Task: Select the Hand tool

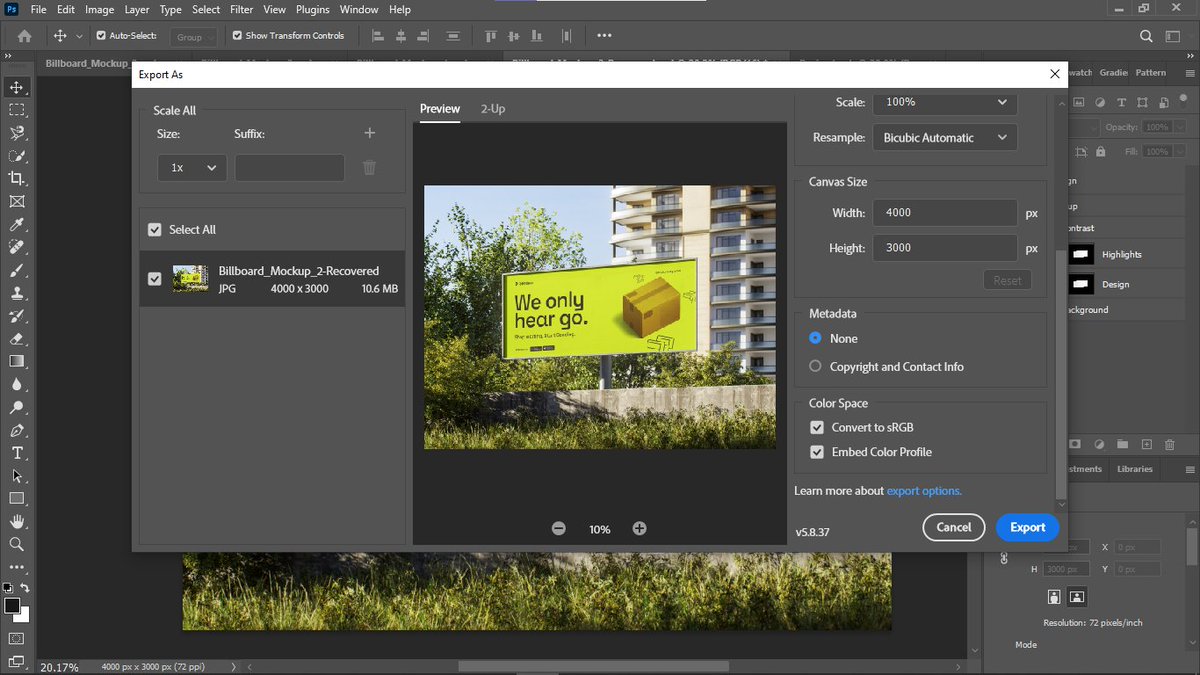Action: 16,521
